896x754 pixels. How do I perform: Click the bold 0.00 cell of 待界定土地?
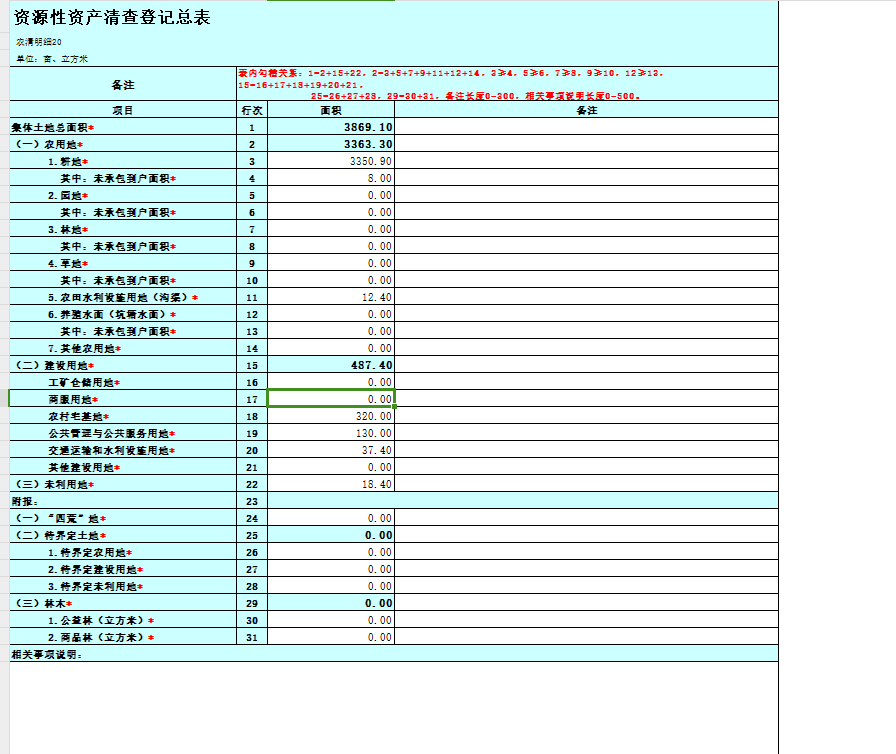click(331, 535)
